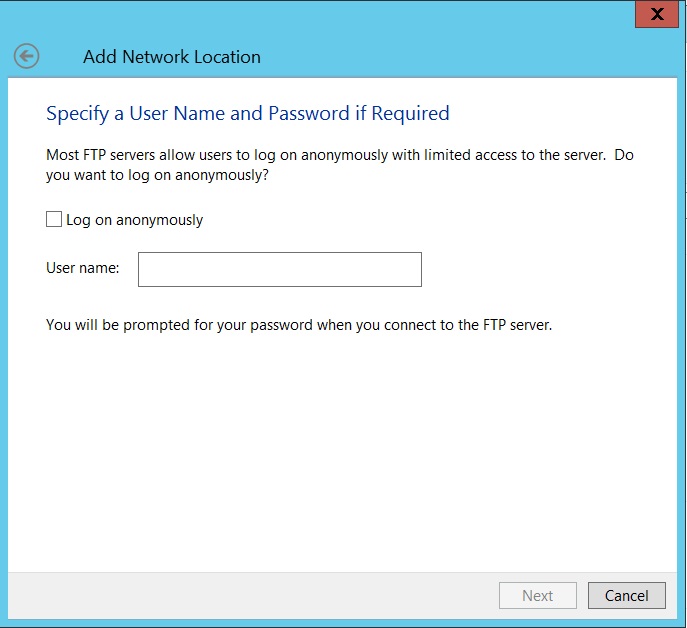This screenshot has width=687, height=628.
Task: Click the 'you want to log on anonymously?' line
Action: point(157,175)
